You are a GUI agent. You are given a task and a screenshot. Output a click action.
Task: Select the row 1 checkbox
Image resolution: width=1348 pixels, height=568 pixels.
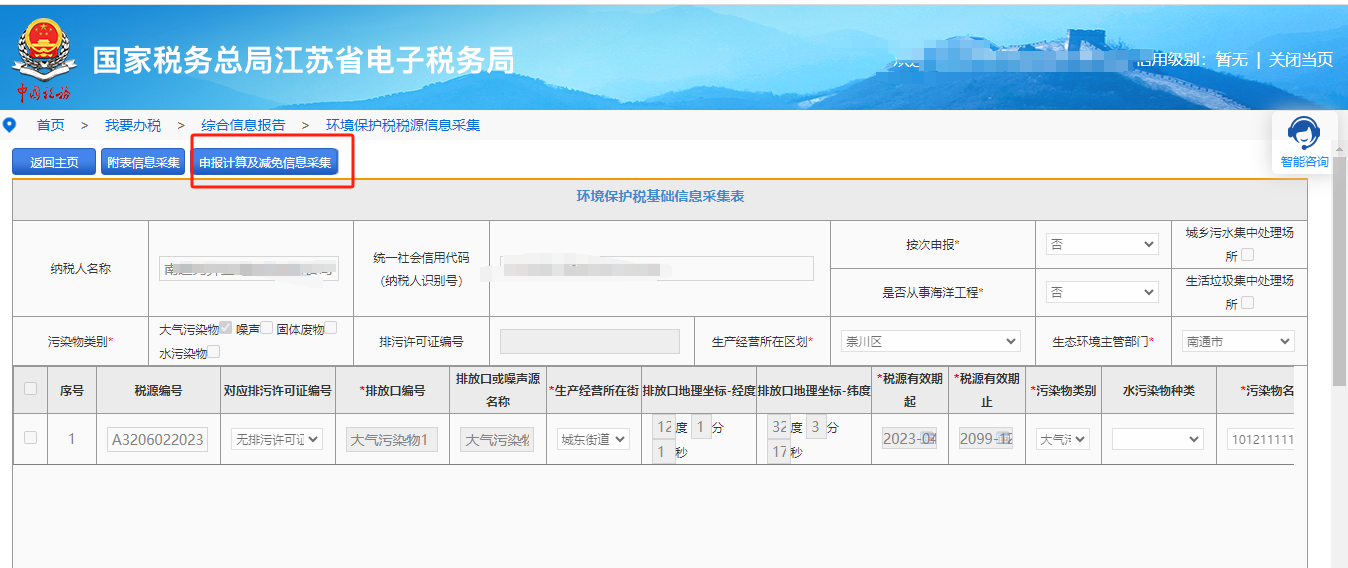point(30,438)
